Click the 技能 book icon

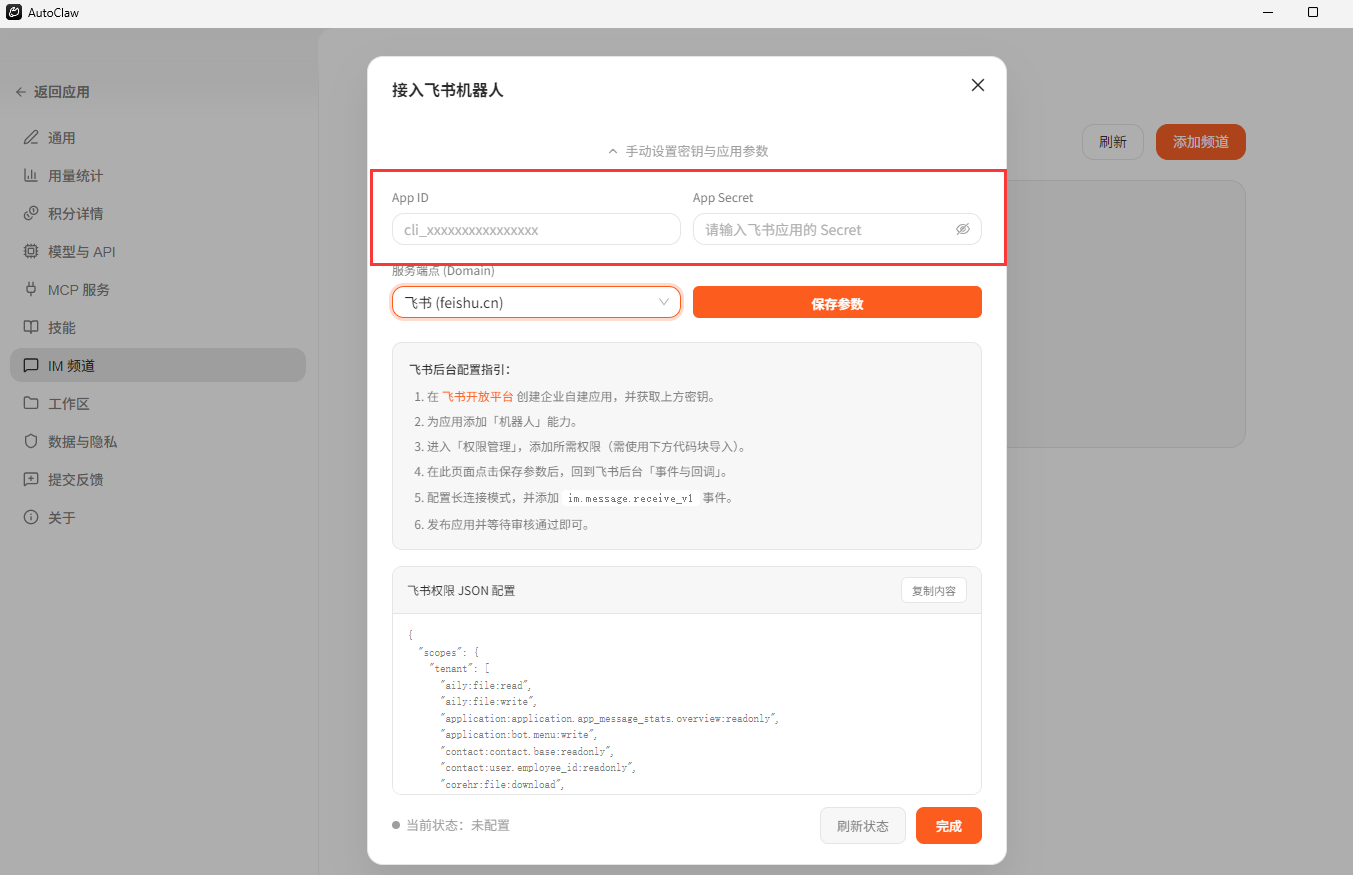coord(31,328)
